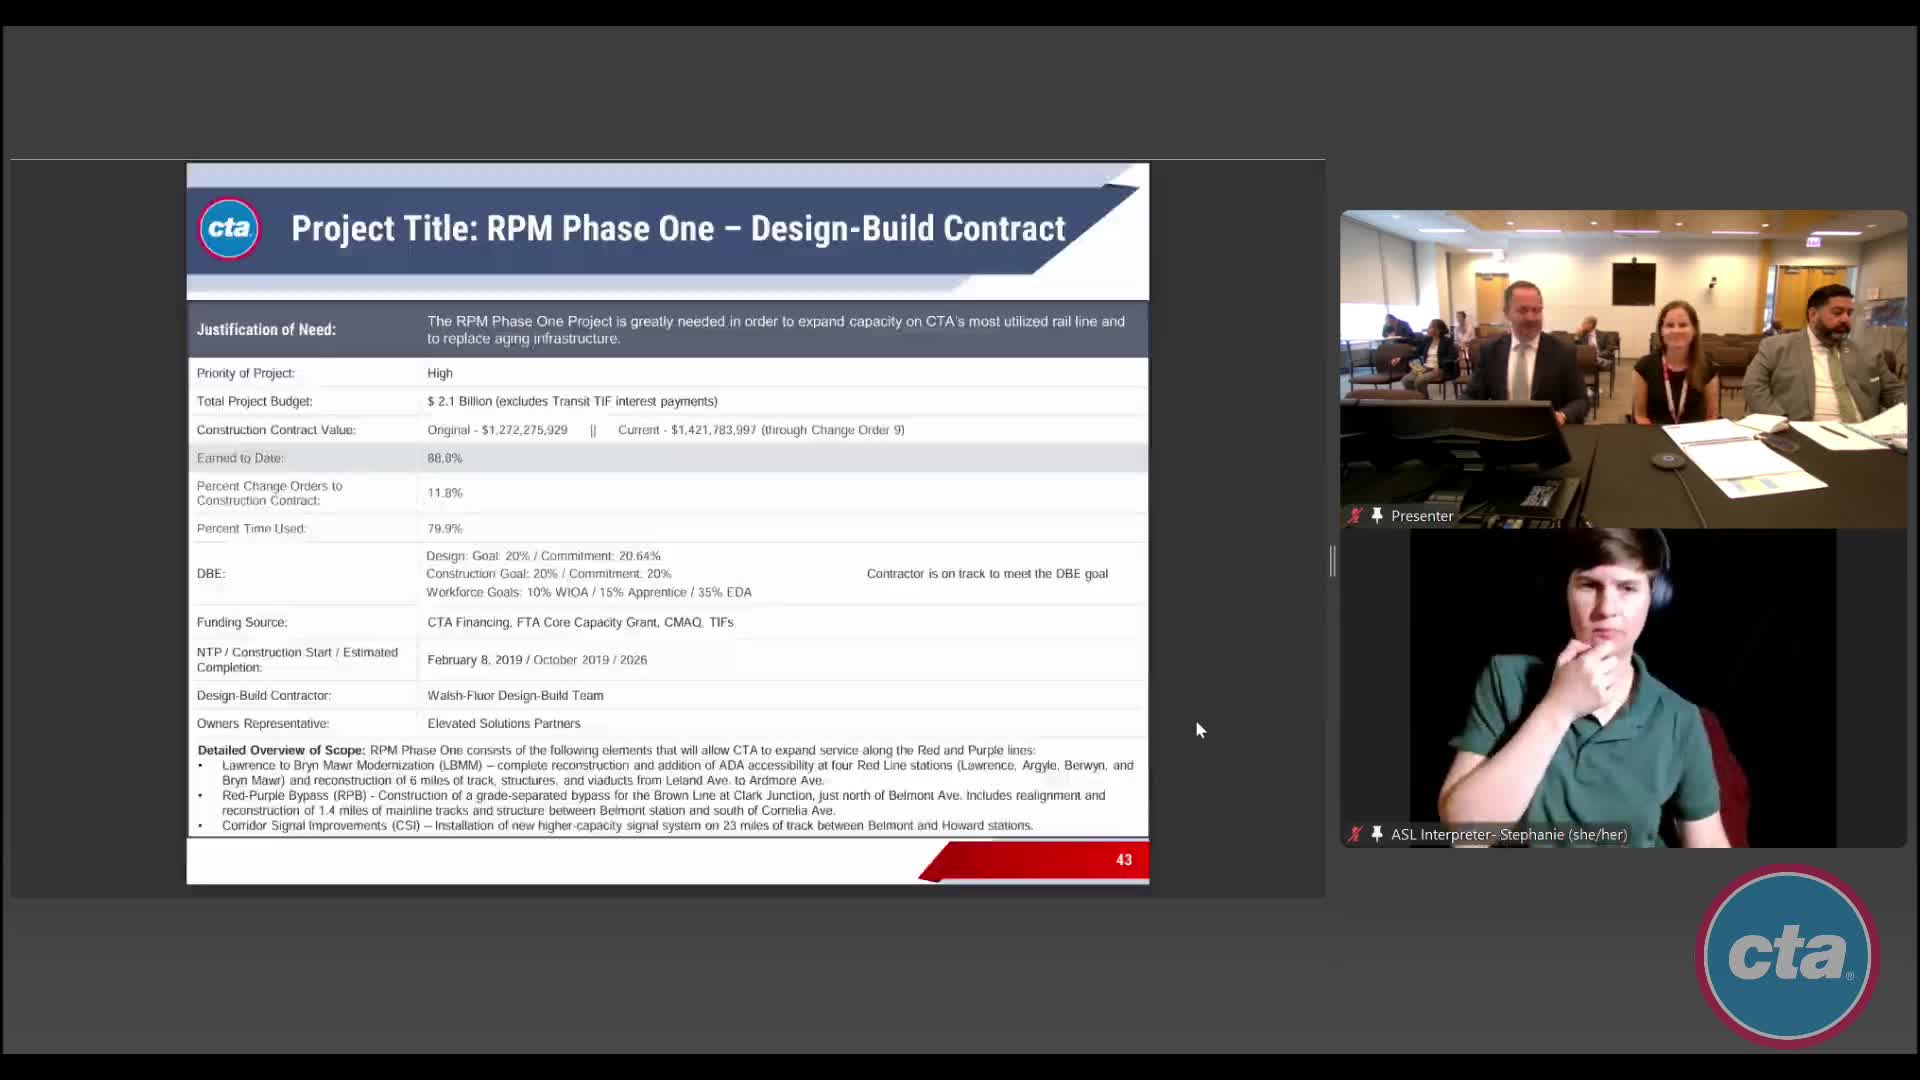Click the red slide number 43 badge
1920x1080 pixels.
pyautogui.click(x=1123, y=860)
